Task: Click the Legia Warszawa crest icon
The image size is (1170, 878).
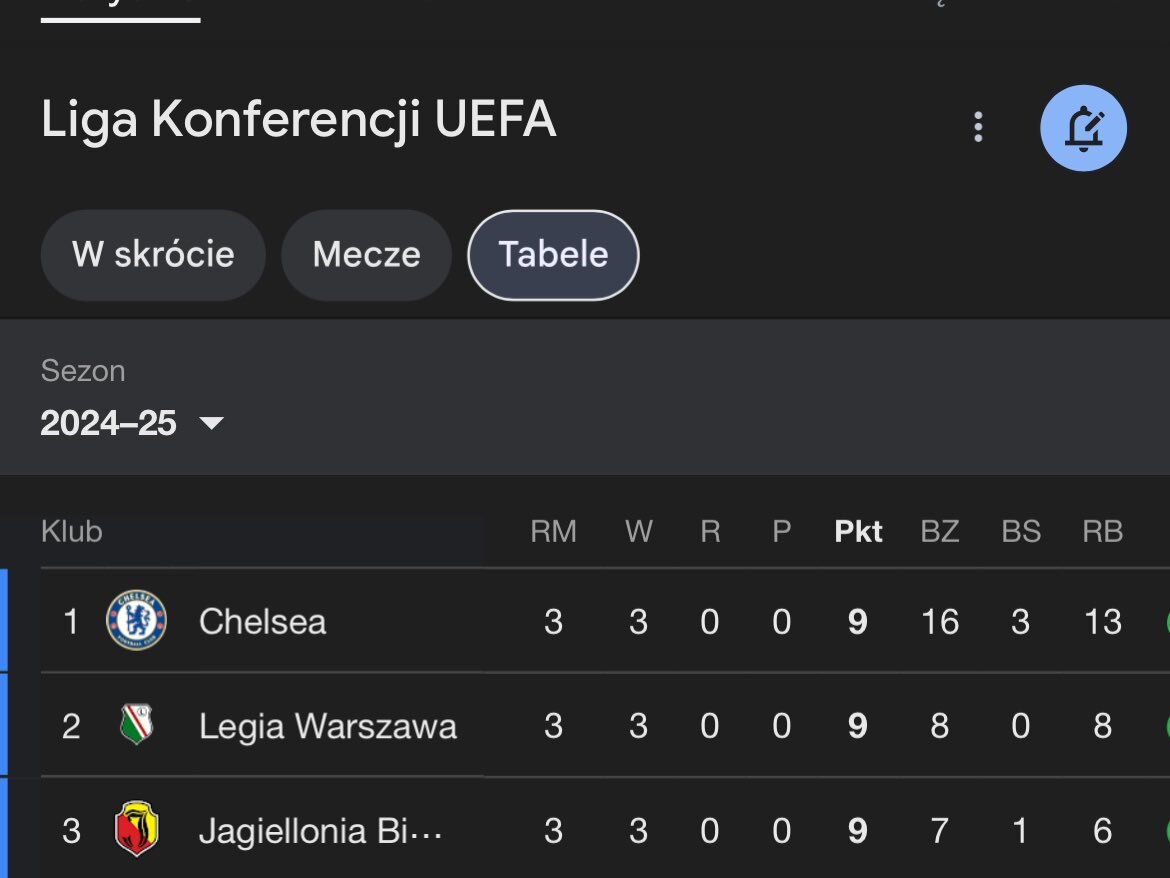Action: click(137, 726)
